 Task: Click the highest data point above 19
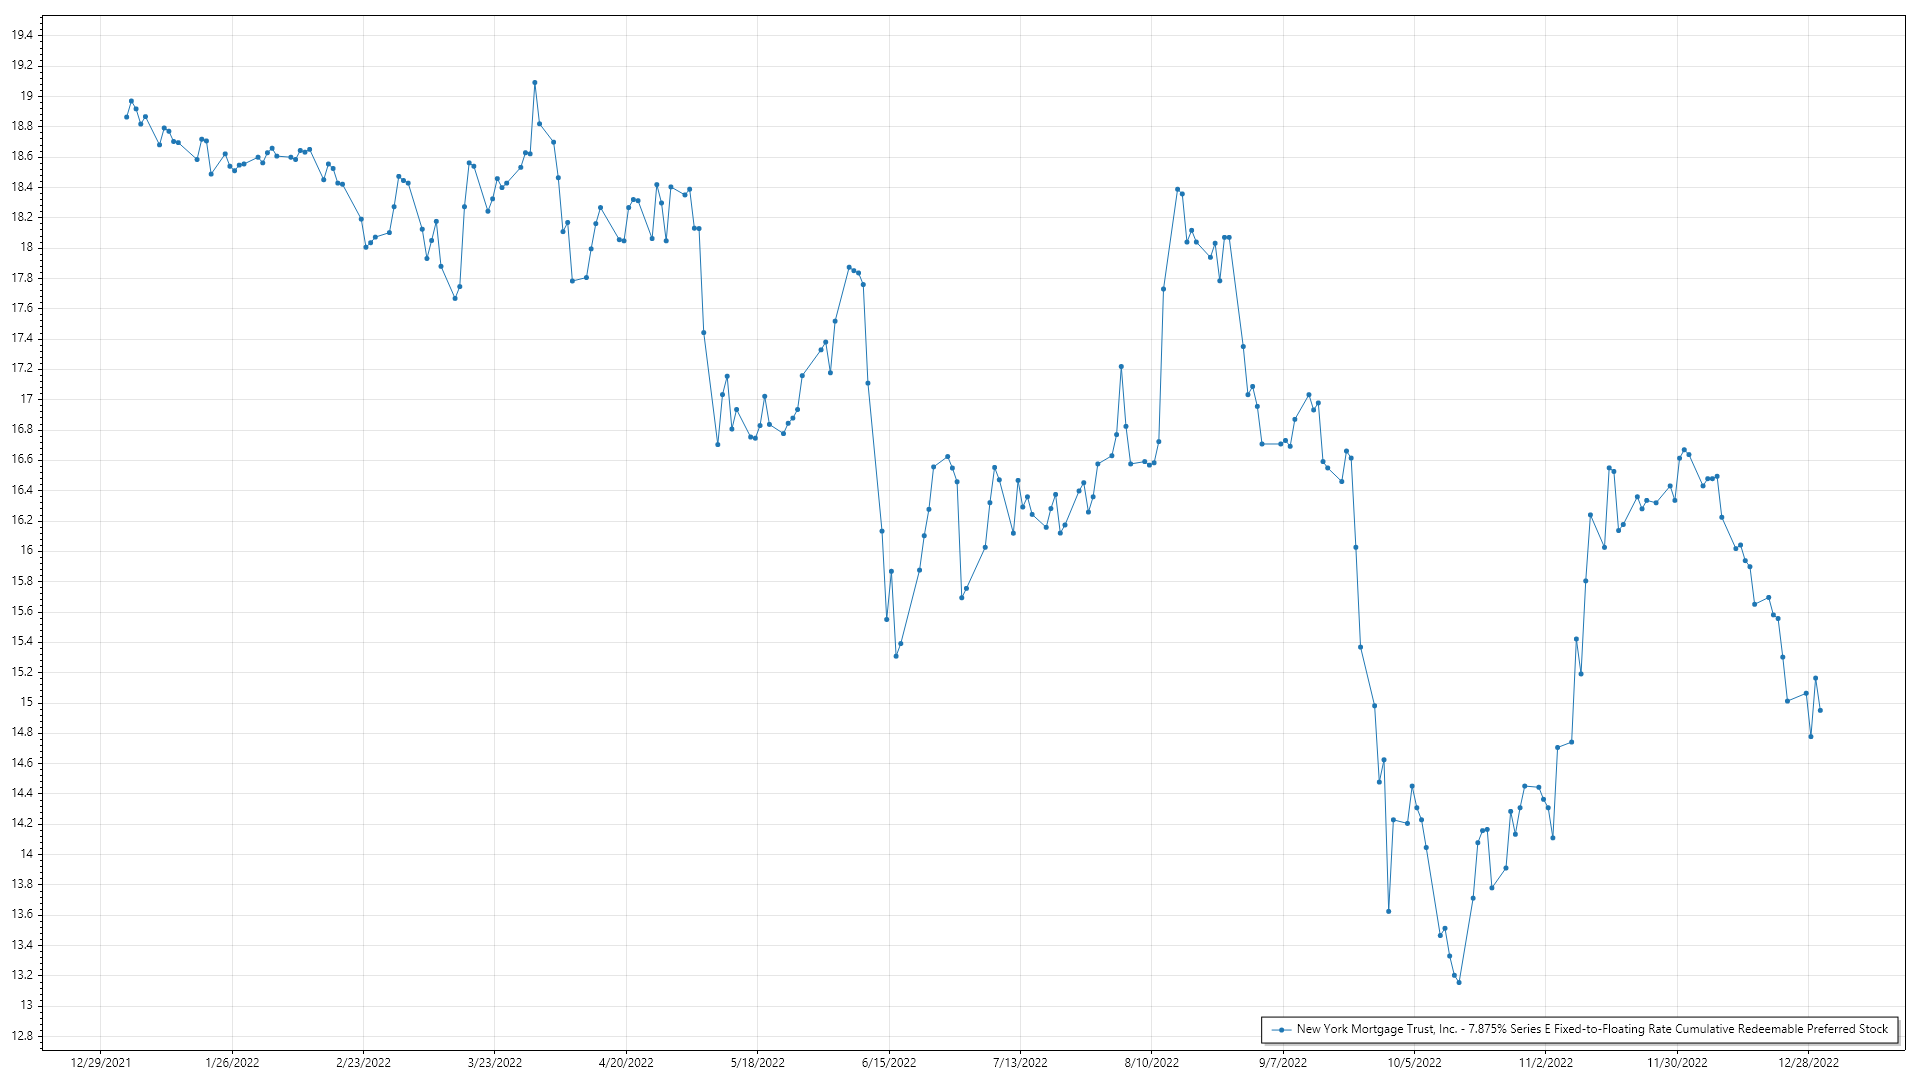(x=534, y=83)
